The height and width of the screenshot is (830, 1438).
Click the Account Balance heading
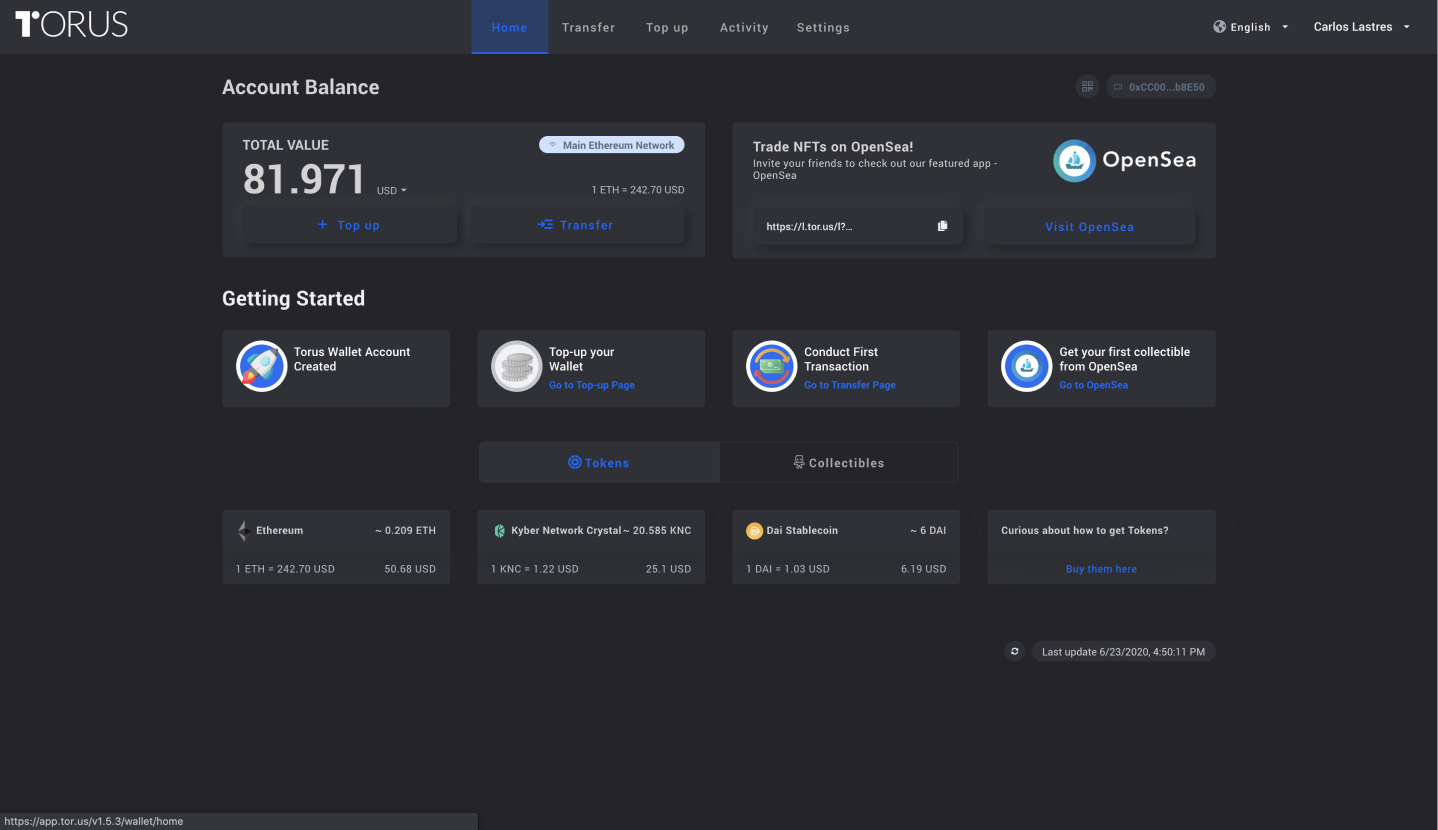coord(301,87)
